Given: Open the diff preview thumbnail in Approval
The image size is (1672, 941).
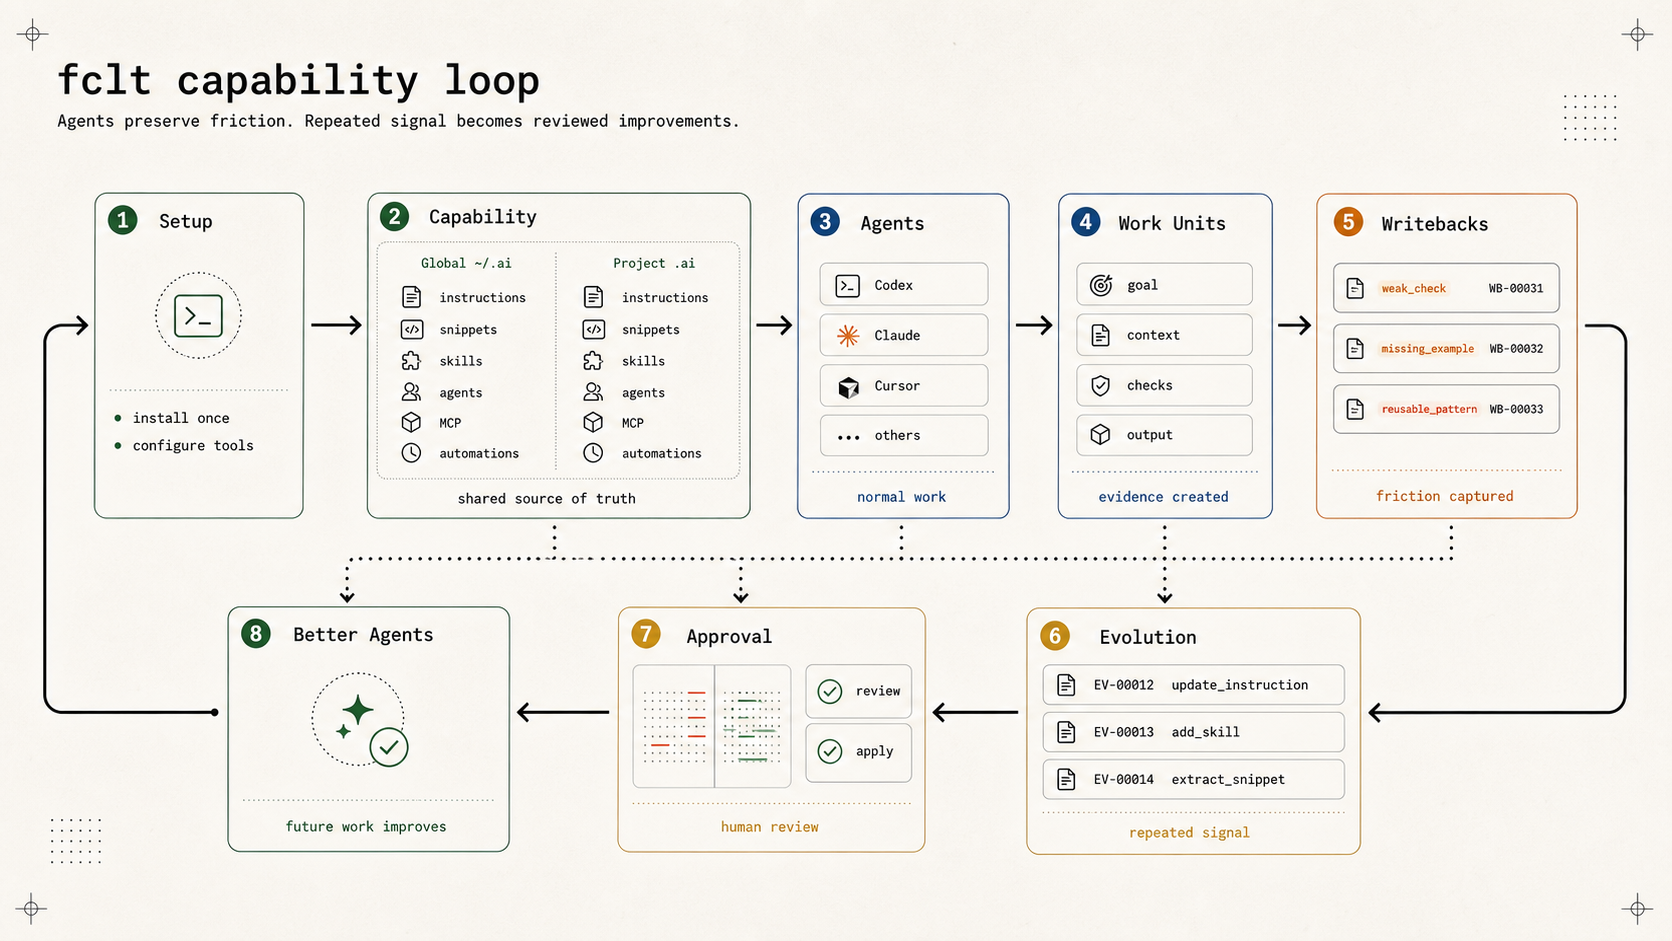Looking at the screenshot, I should pos(712,726).
